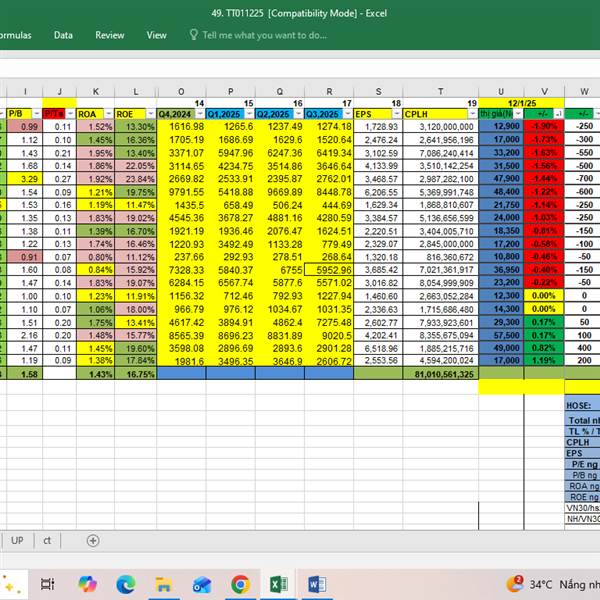Select the ROA cell 0.80%
This screenshot has height=600, width=600.
[x=96, y=257]
